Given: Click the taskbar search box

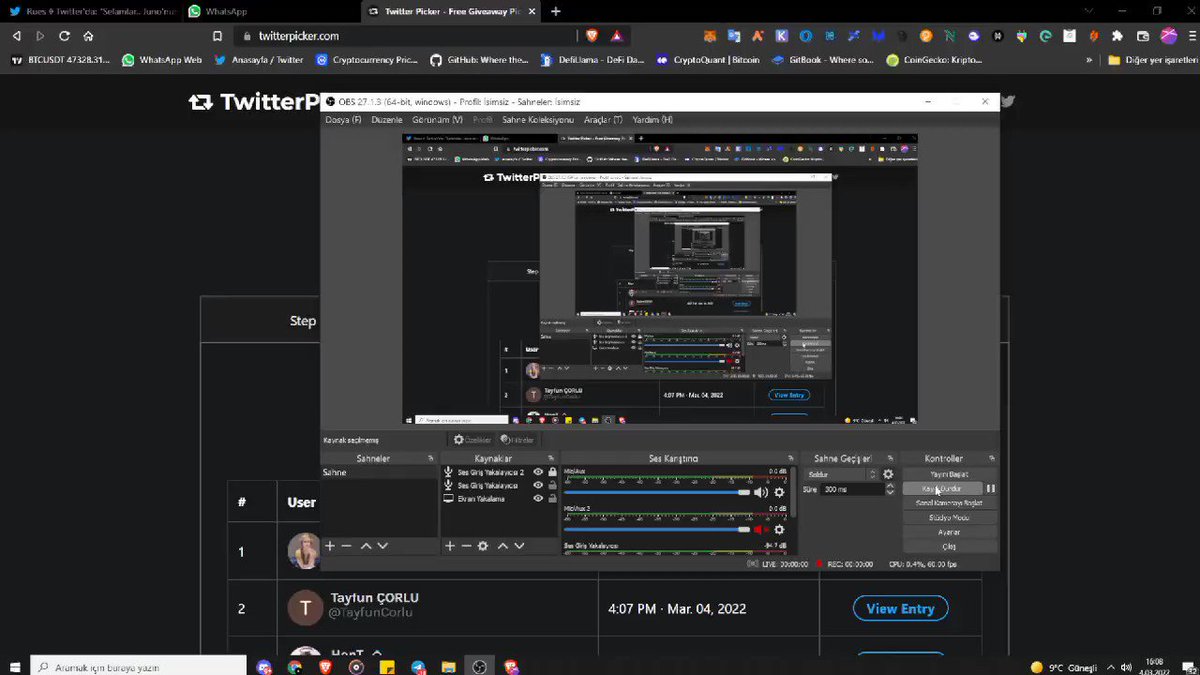Looking at the screenshot, I should (x=138, y=666).
